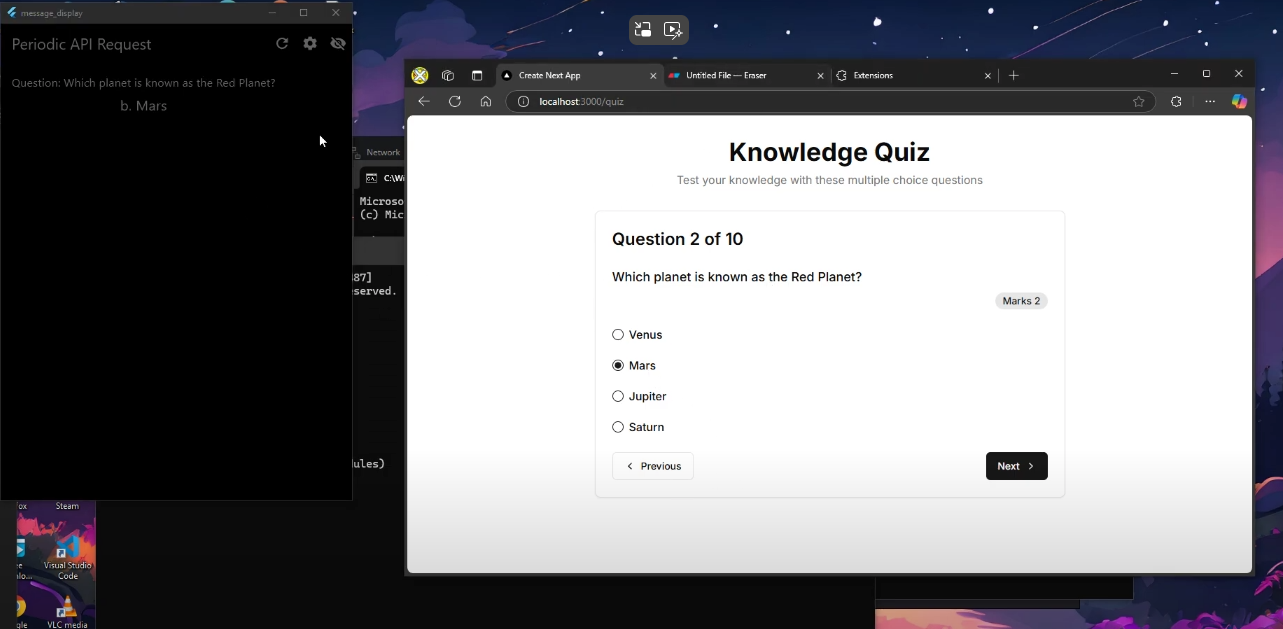Image resolution: width=1283 pixels, height=629 pixels.
Task: Open a new browser tab
Action: 1014,76
